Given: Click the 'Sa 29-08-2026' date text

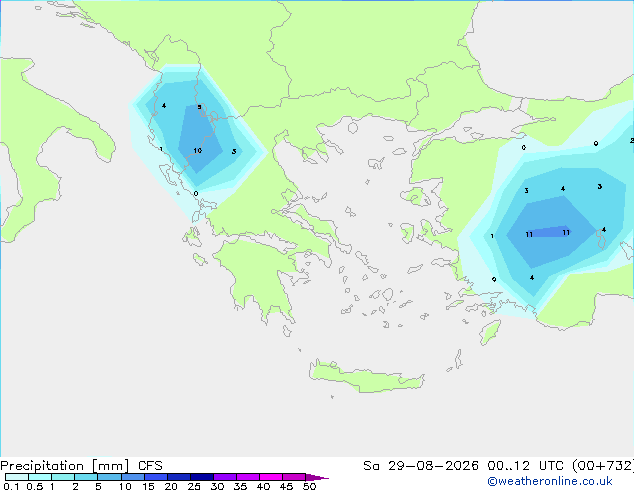Looking at the screenshot, I should tap(421, 466).
